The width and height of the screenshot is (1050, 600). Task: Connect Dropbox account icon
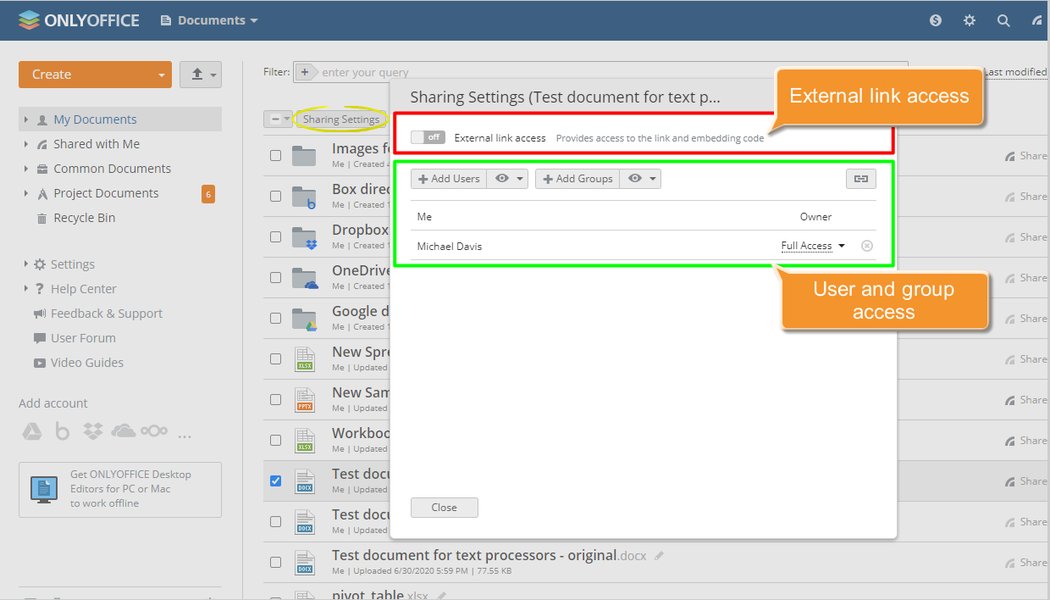pyautogui.click(x=93, y=431)
